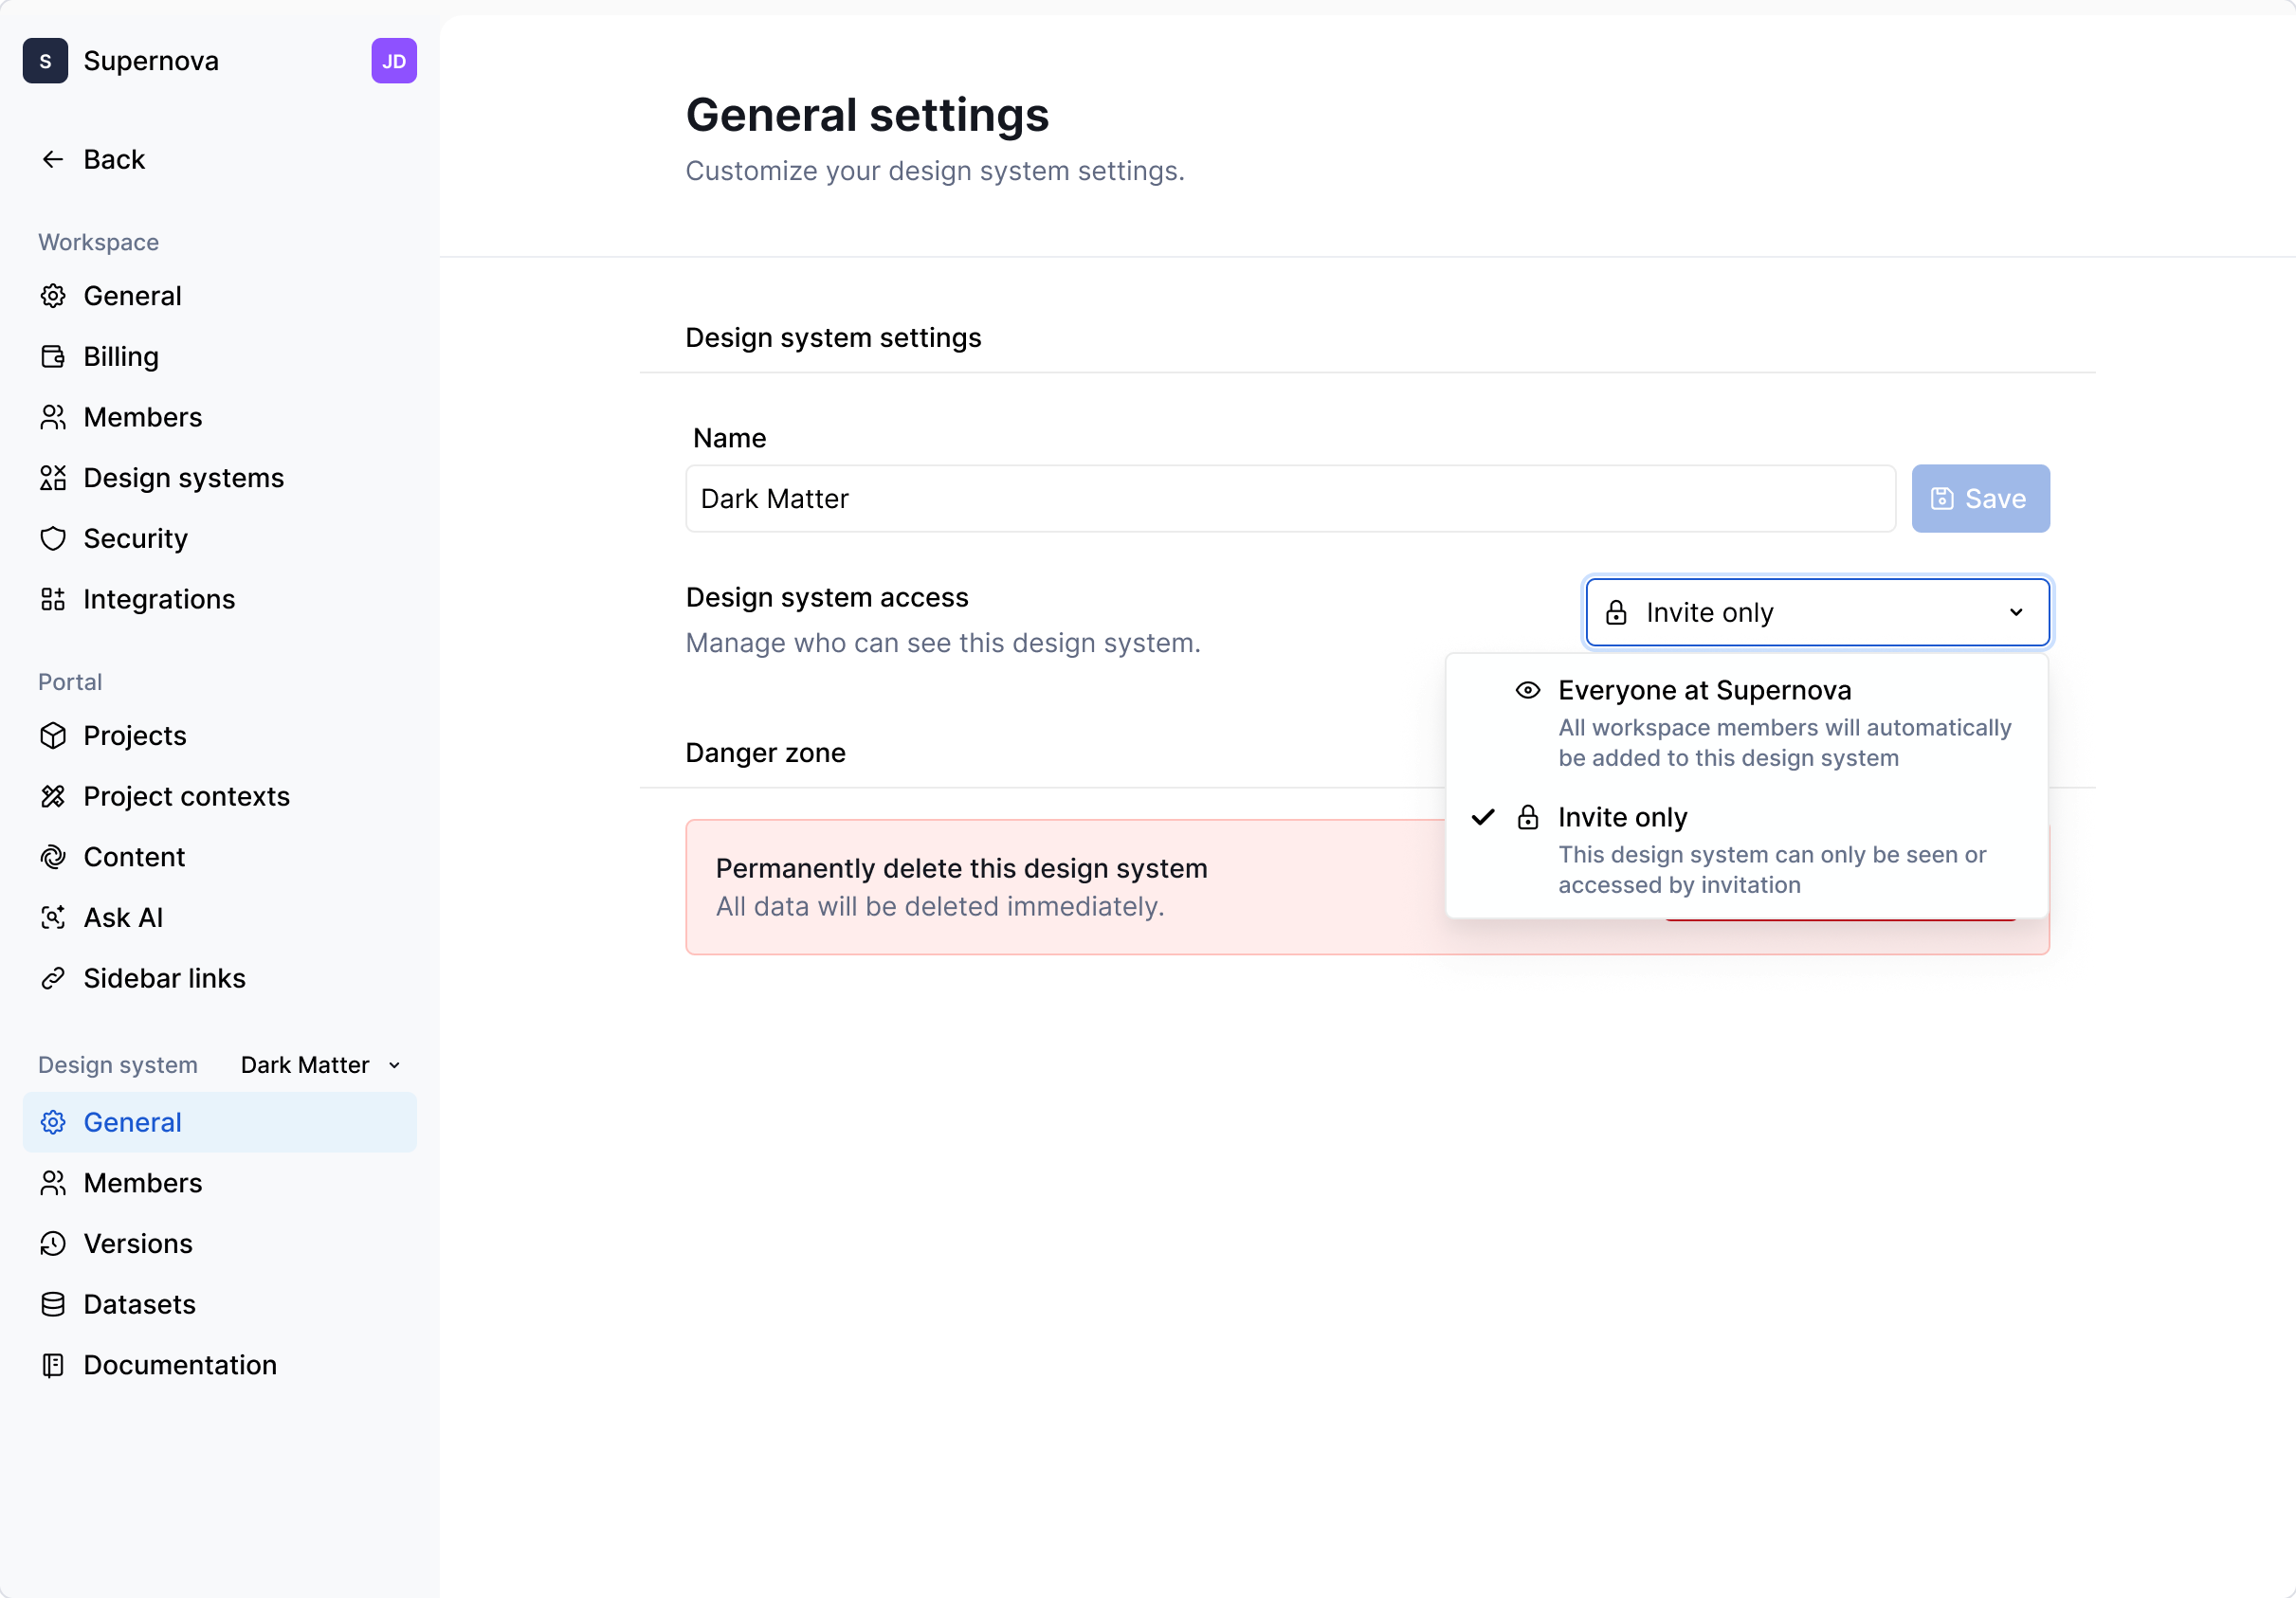Keep Invite only selected in access menu
2296x1598 pixels.
coord(1622,817)
